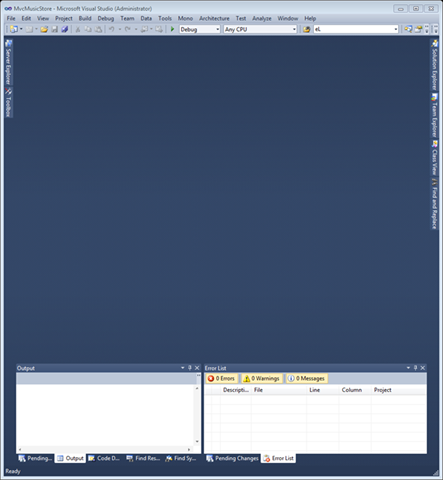The height and width of the screenshot is (480, 443).
Task: Open the Output panel window position dropdown arrow
Action: point(183,368)
